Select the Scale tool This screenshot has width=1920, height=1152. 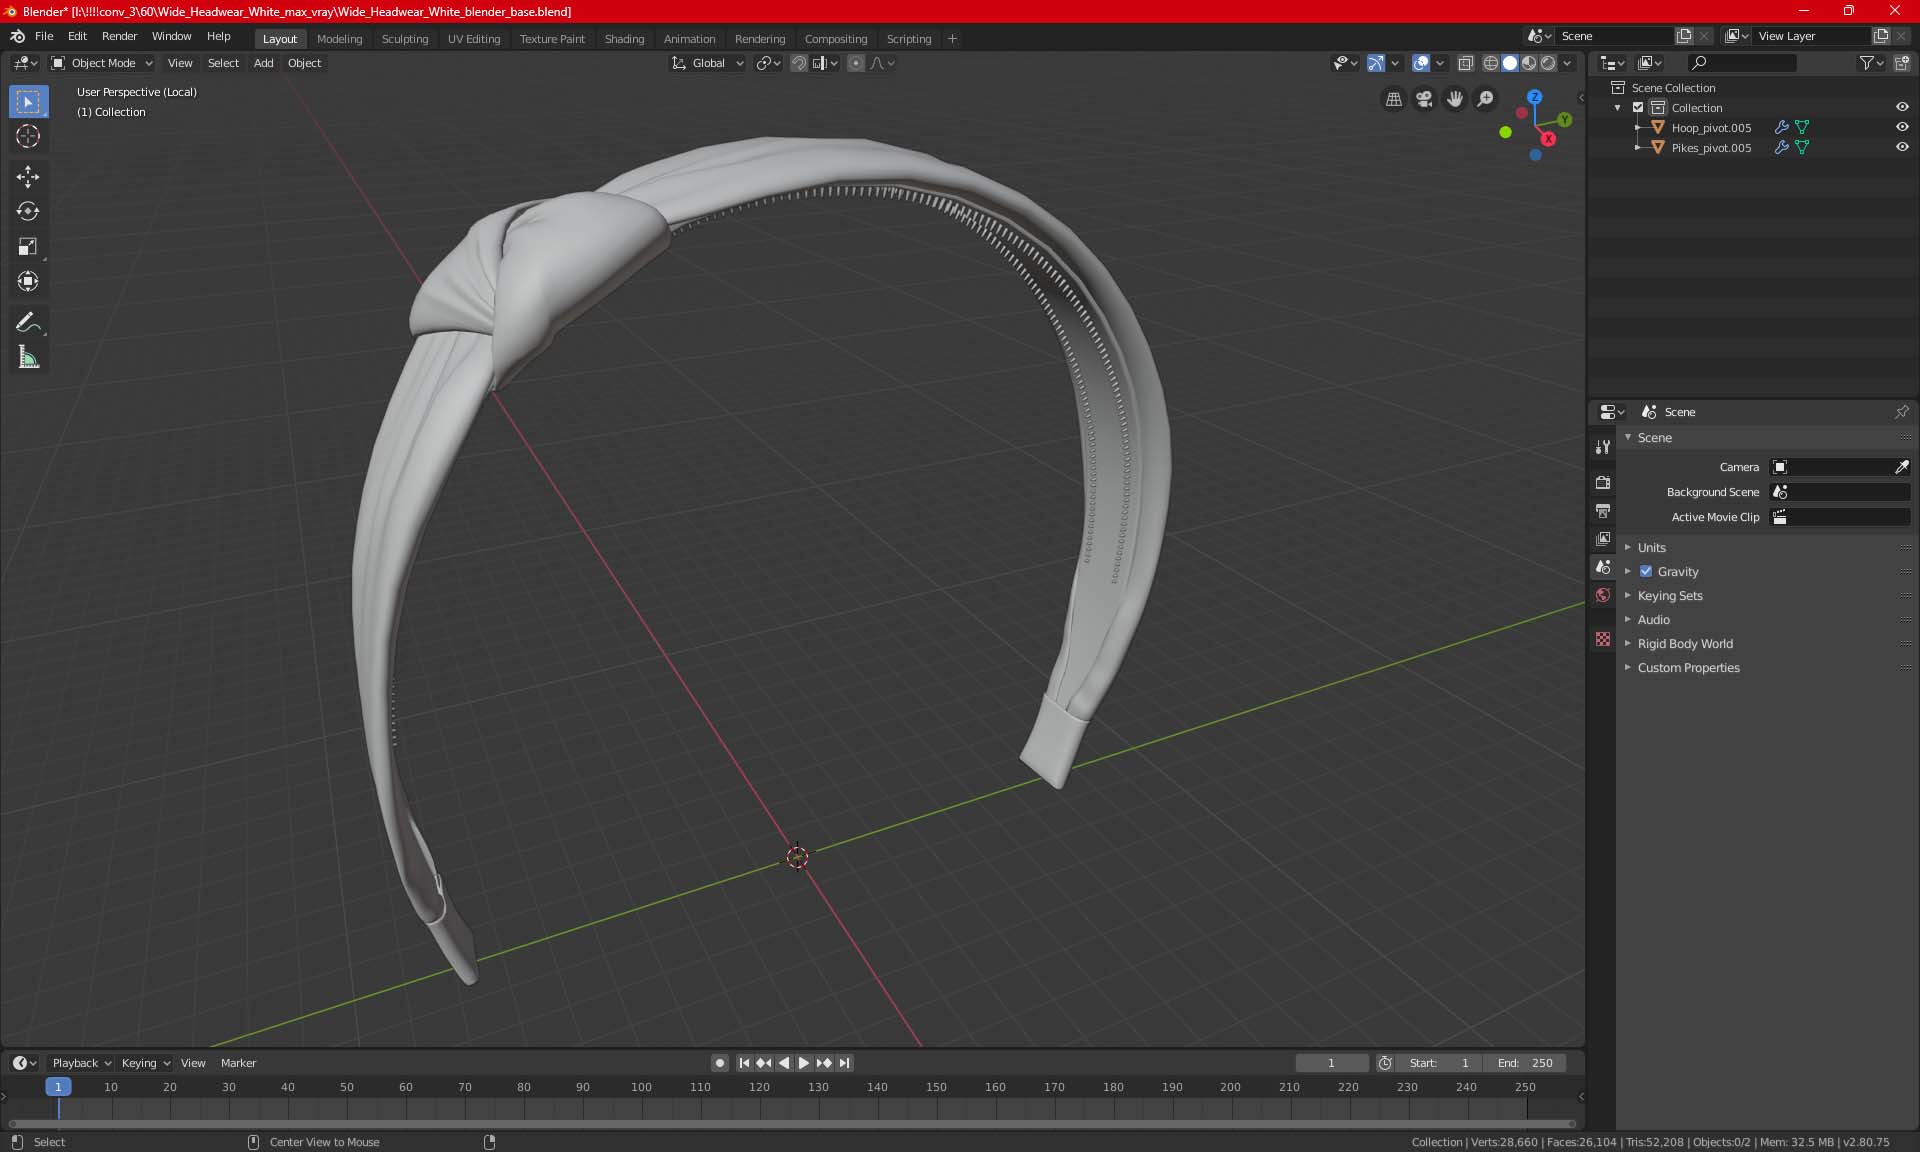click(x=28, y=247)
